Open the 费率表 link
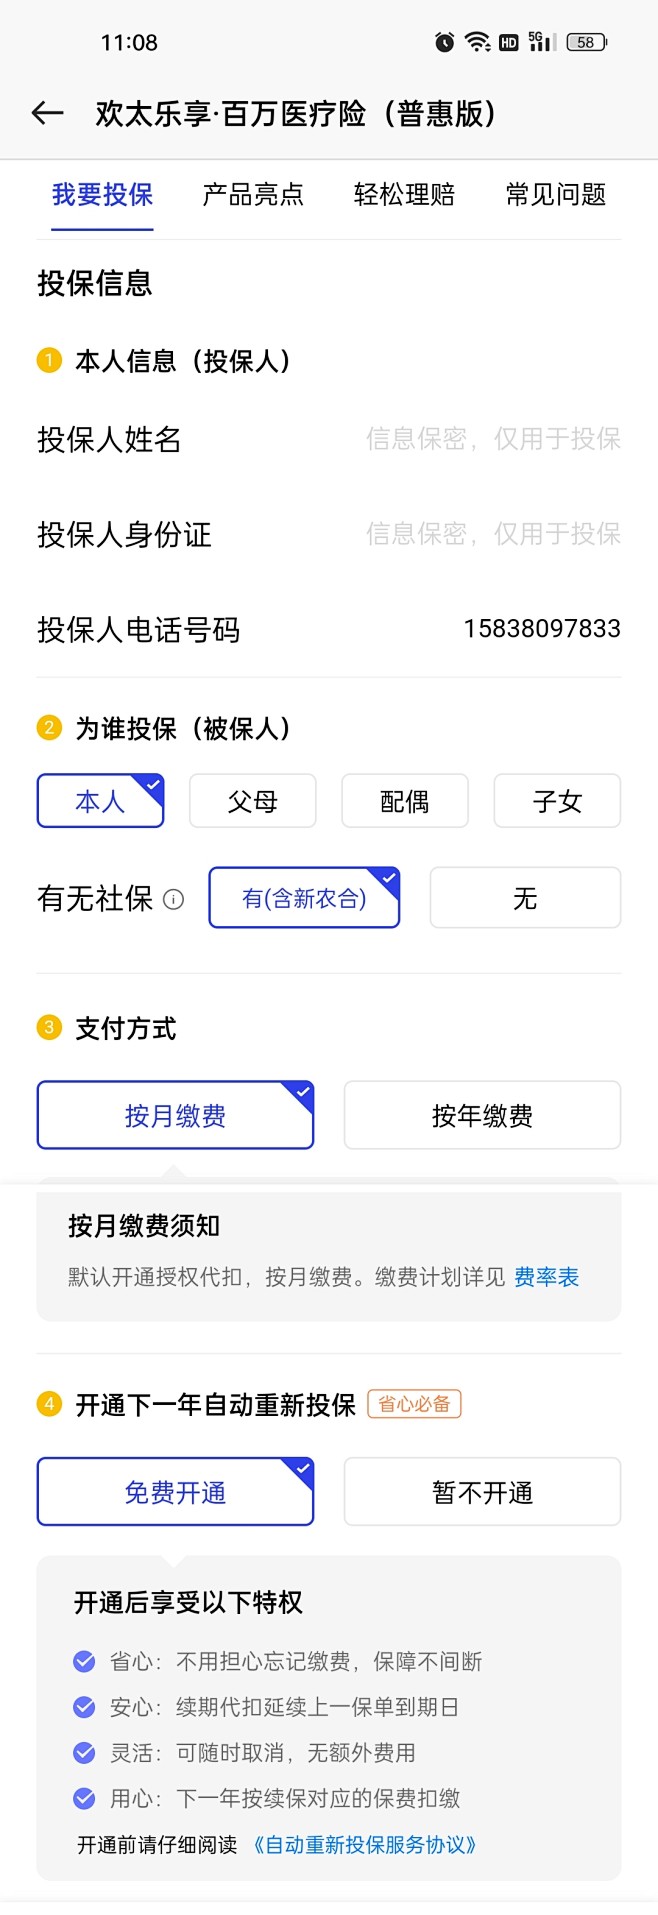The height and width of the screenshot is (1915, 658). [547, 1277]
